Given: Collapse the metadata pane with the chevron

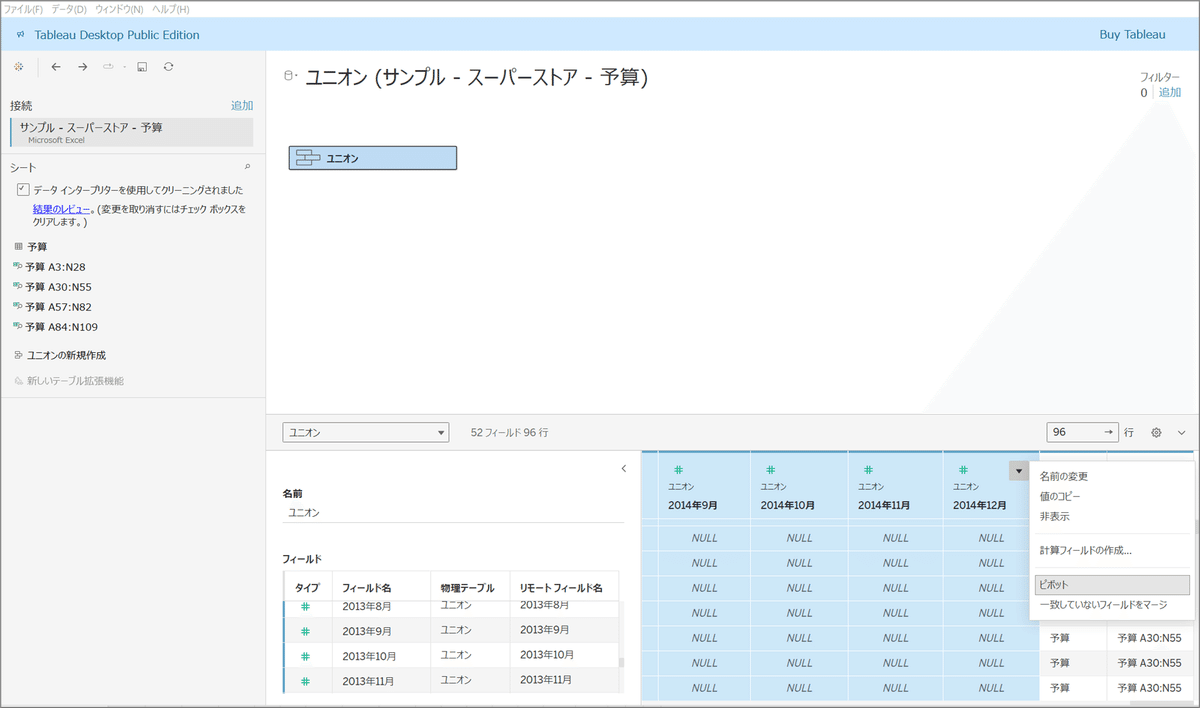Looking at the screenshot, I should pyautogui.click(x=623, y=468).
